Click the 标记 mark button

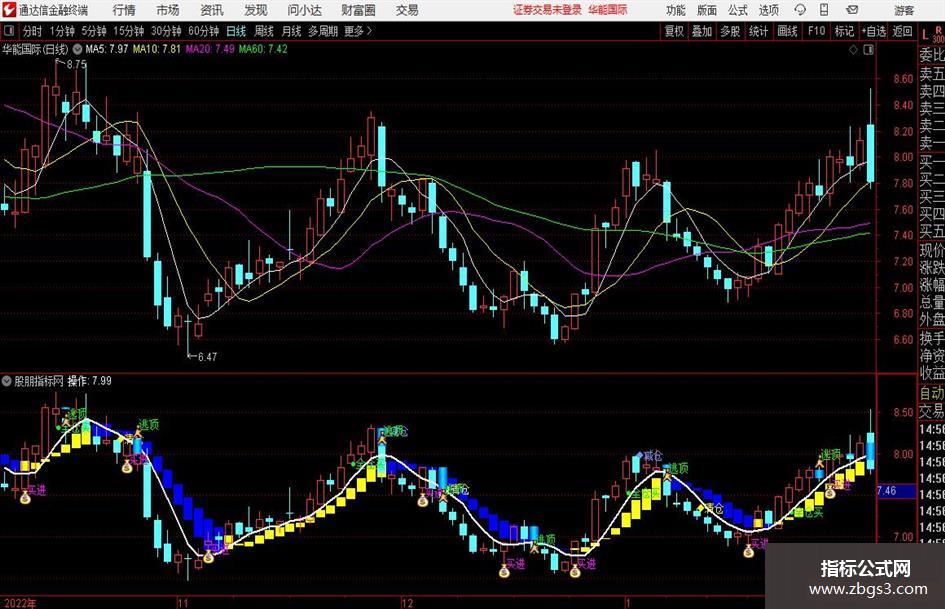(x=844, y=31)
